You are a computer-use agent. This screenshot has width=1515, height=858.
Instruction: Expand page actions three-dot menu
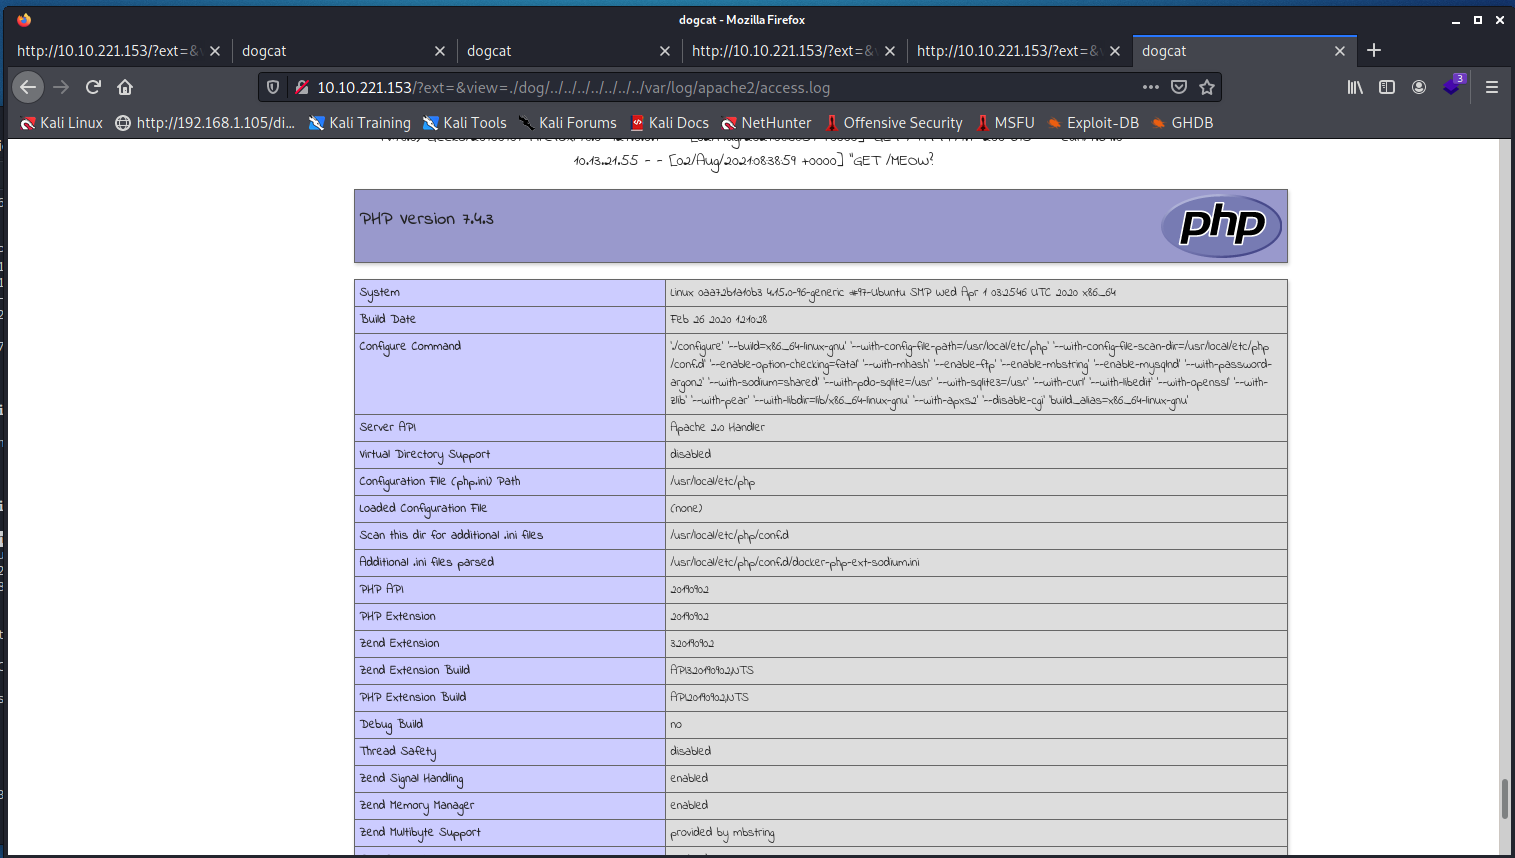point(1151,87)
